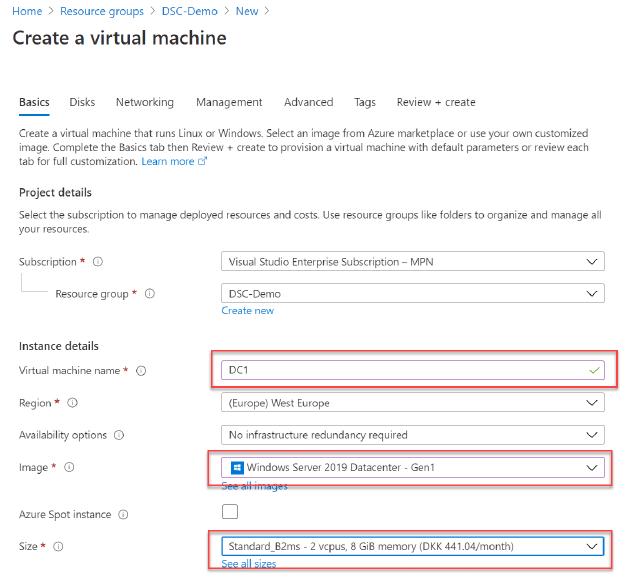
Task: Click info icon next to Virtual machine name
Action: (141, 371)
